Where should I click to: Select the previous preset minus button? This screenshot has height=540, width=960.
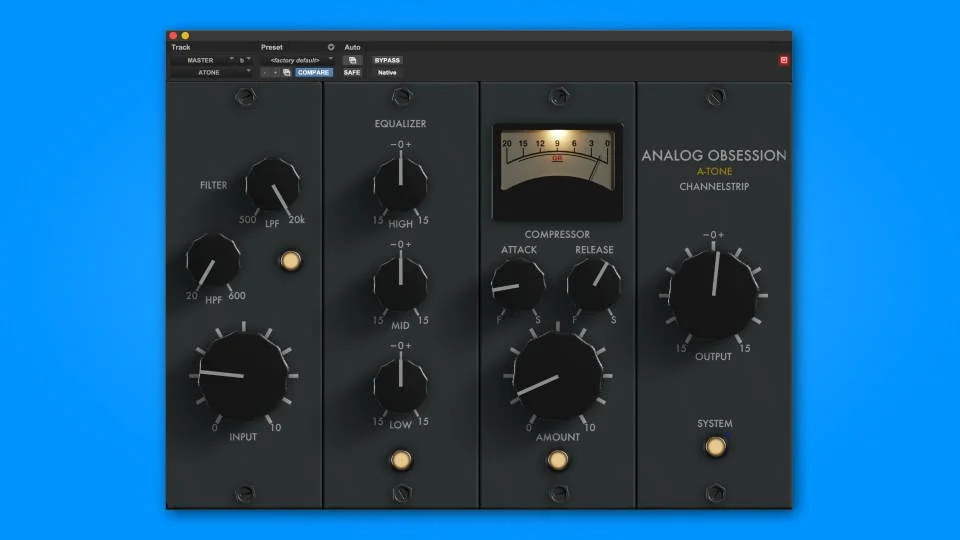click(x=264, y=72)
